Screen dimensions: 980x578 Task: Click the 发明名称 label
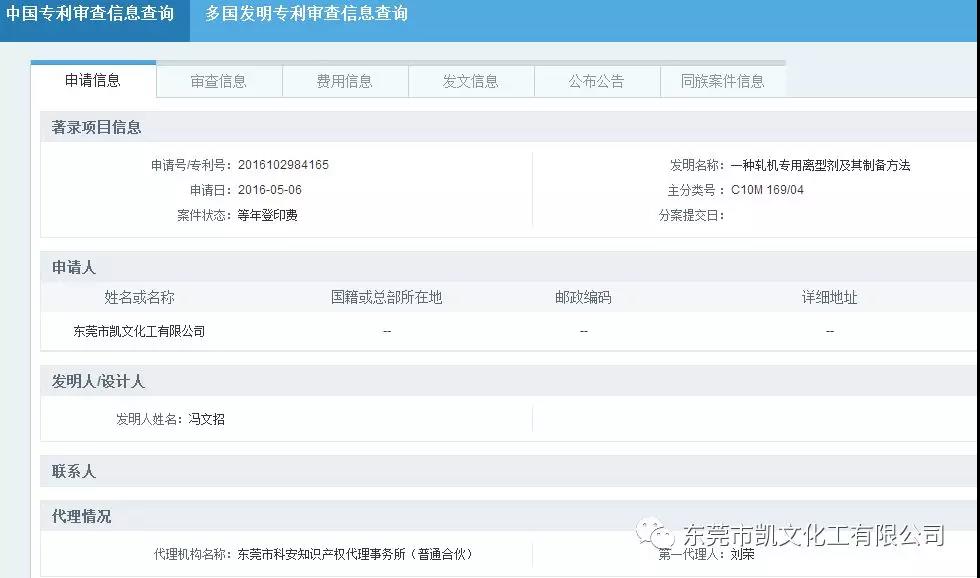697,165
